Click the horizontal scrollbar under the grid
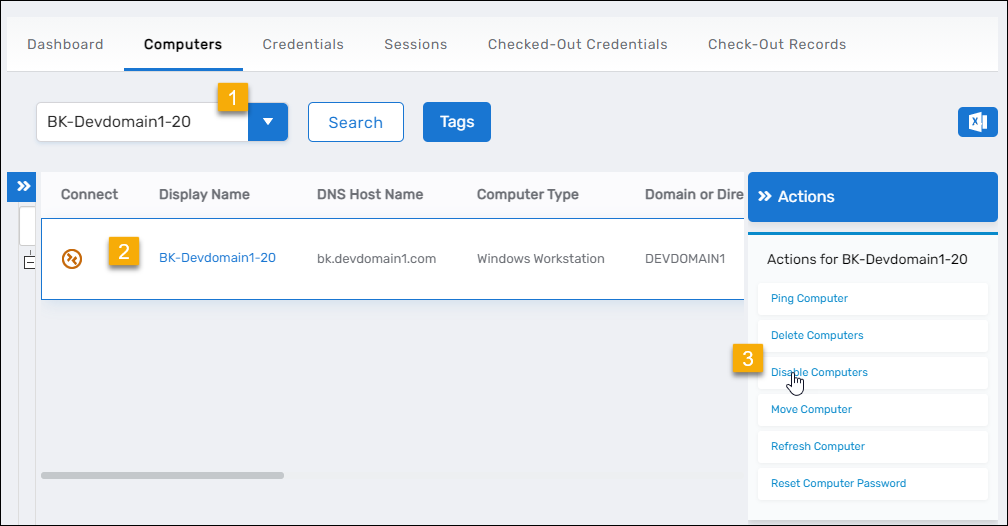The width and height of the screenshot is (1008, 526). coord(162,475)
